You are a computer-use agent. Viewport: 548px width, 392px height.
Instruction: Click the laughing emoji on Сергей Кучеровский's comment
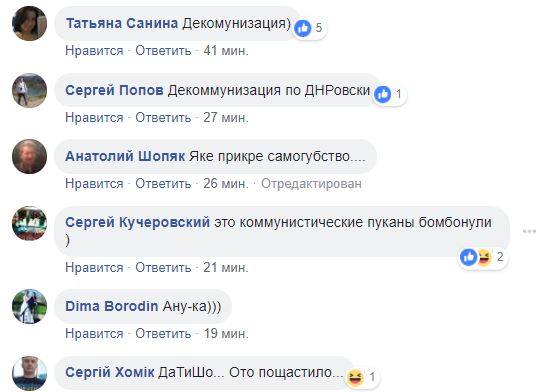tap(484, 258)
